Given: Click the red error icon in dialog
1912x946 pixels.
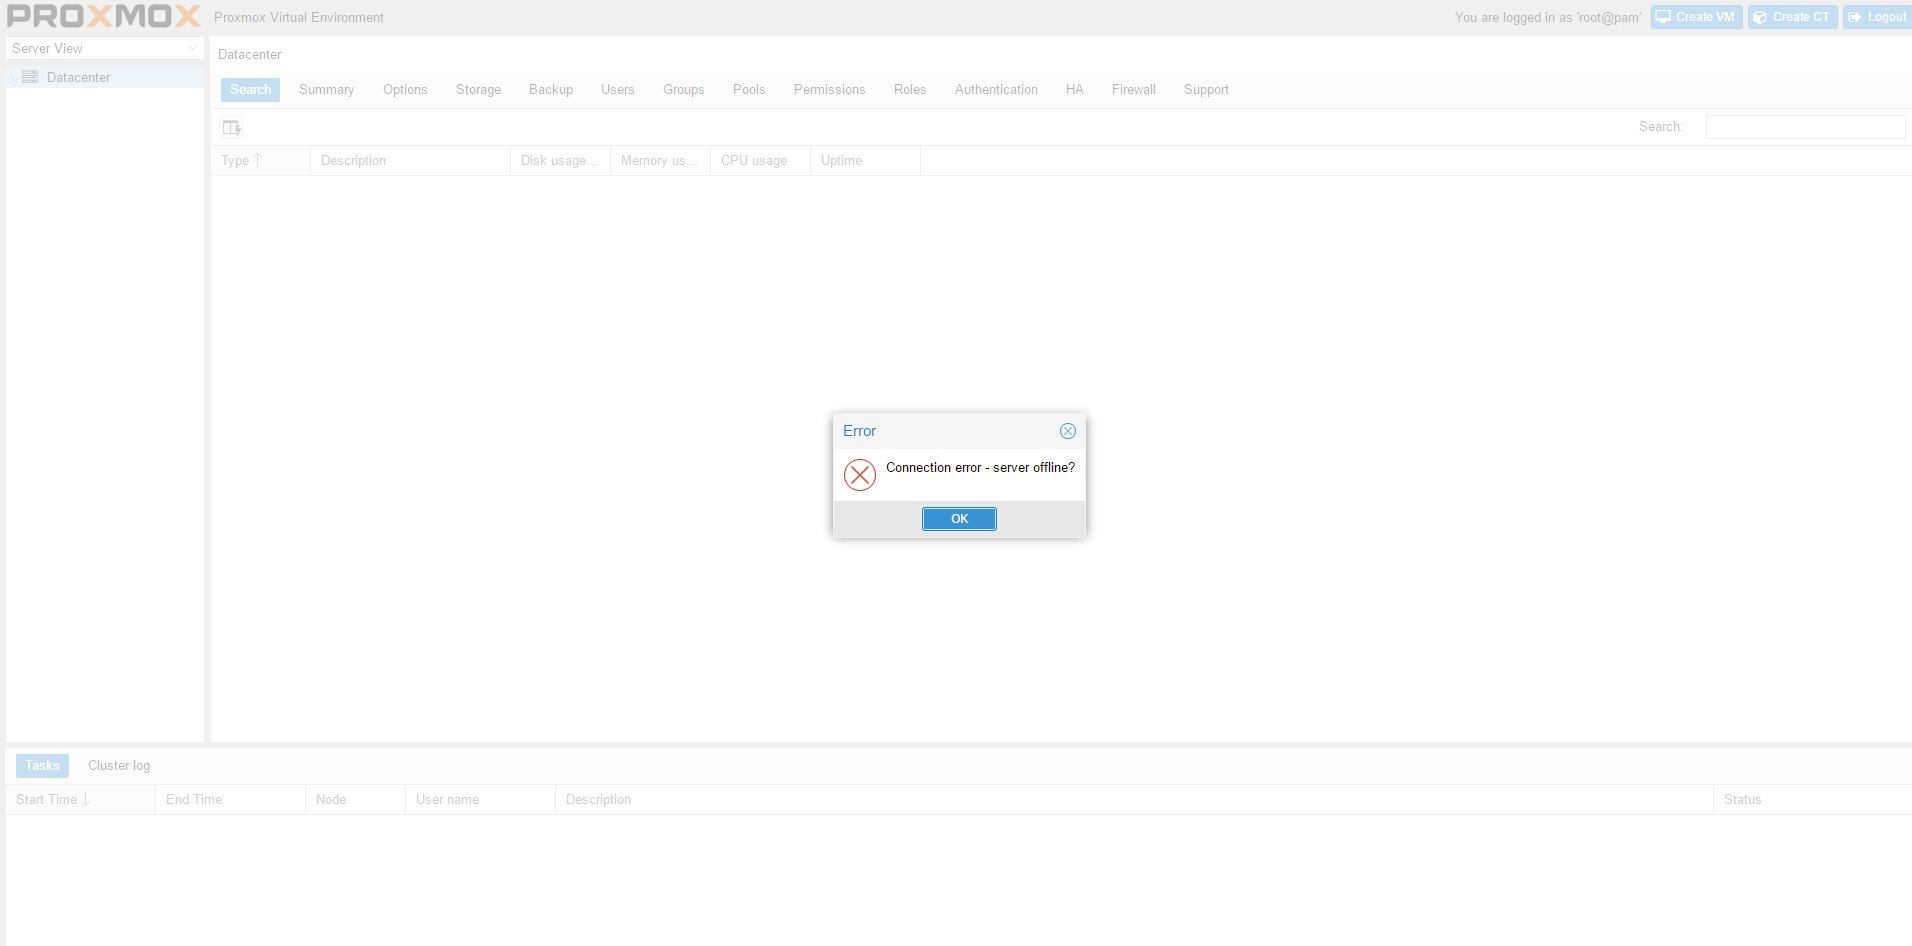Looking at the screenshot, I should pyautogui.click(x=859, y=475).
